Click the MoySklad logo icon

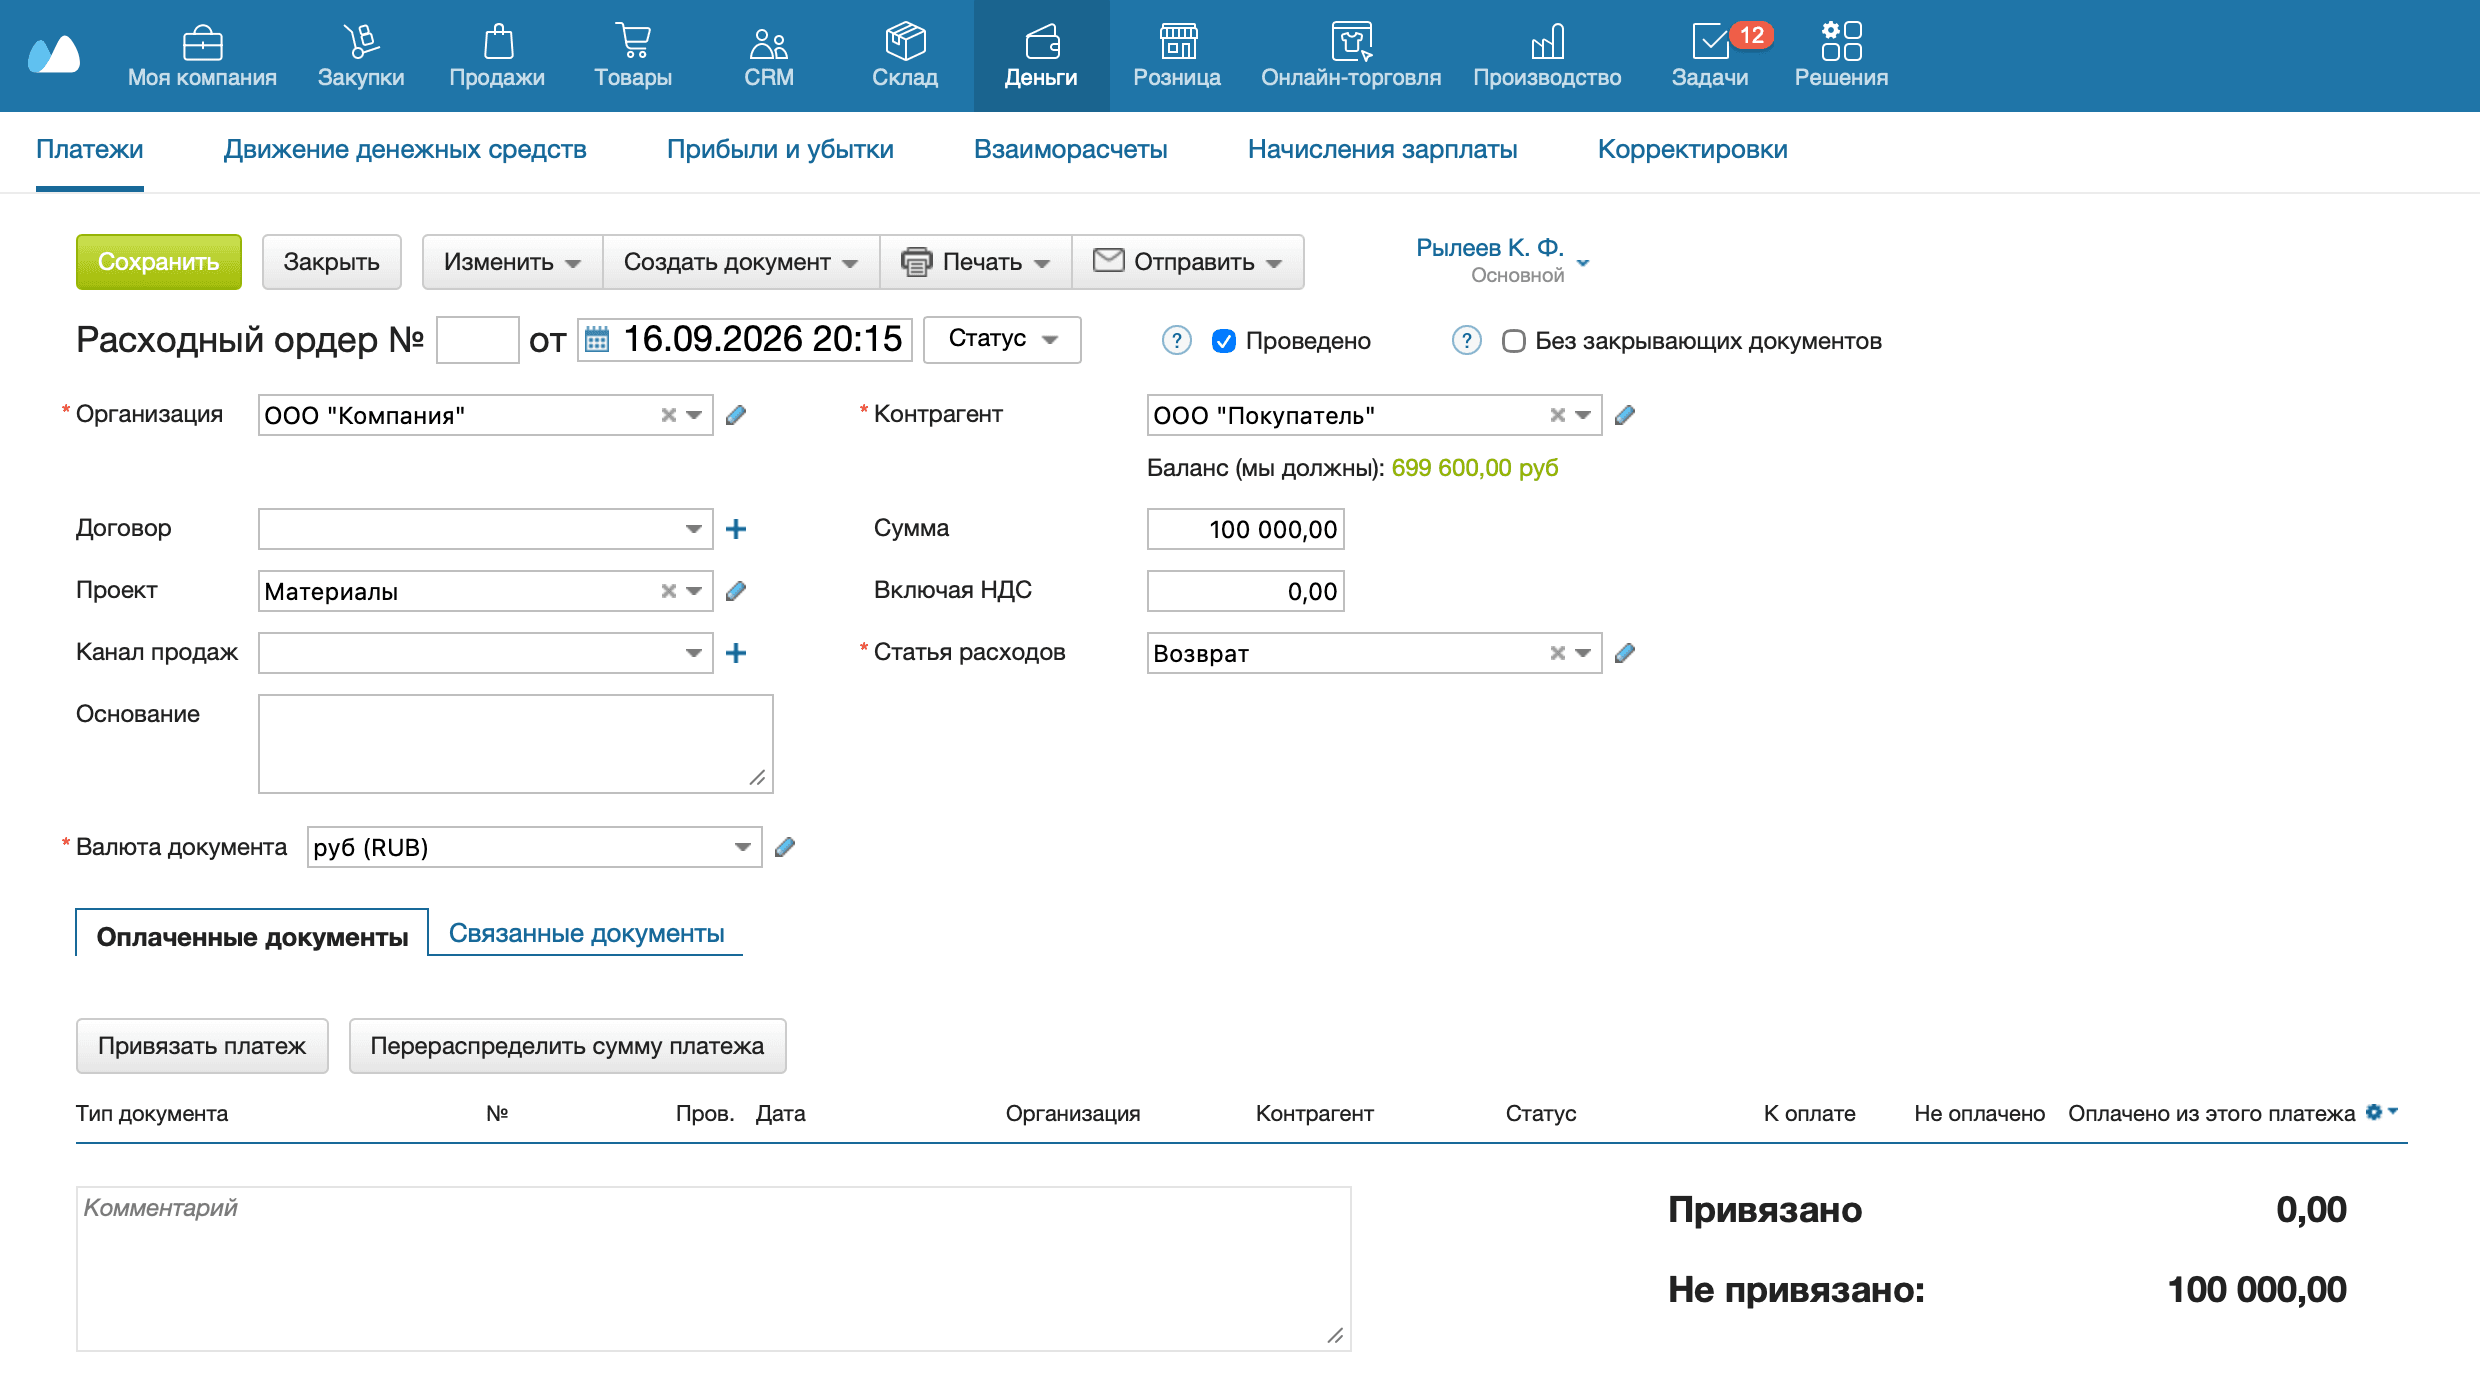pyautogui.click(x=54, y=55)
